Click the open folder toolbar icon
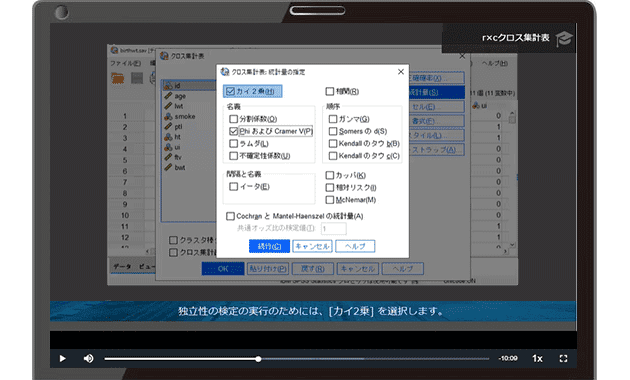Screen dimensions: 630x380 coord(118,78)
